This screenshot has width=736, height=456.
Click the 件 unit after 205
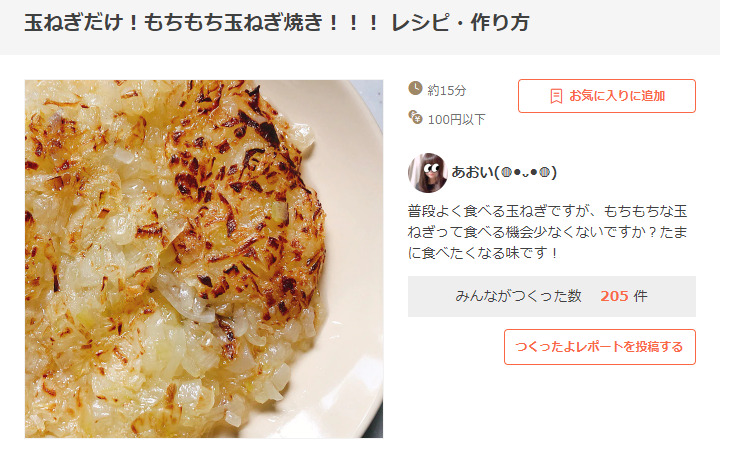point(640,296)
